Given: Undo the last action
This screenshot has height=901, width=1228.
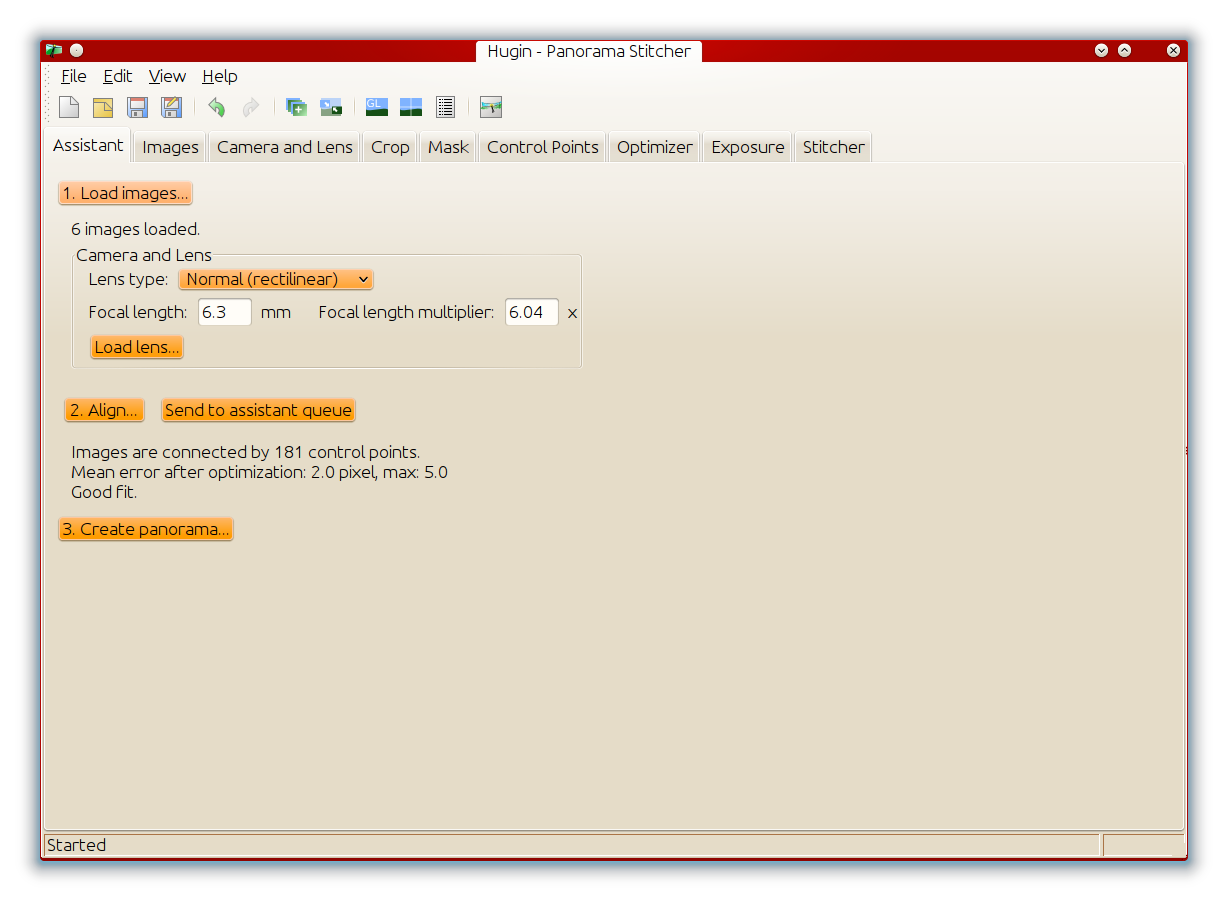Looking at the screenshot, I should tap(216, 107).
